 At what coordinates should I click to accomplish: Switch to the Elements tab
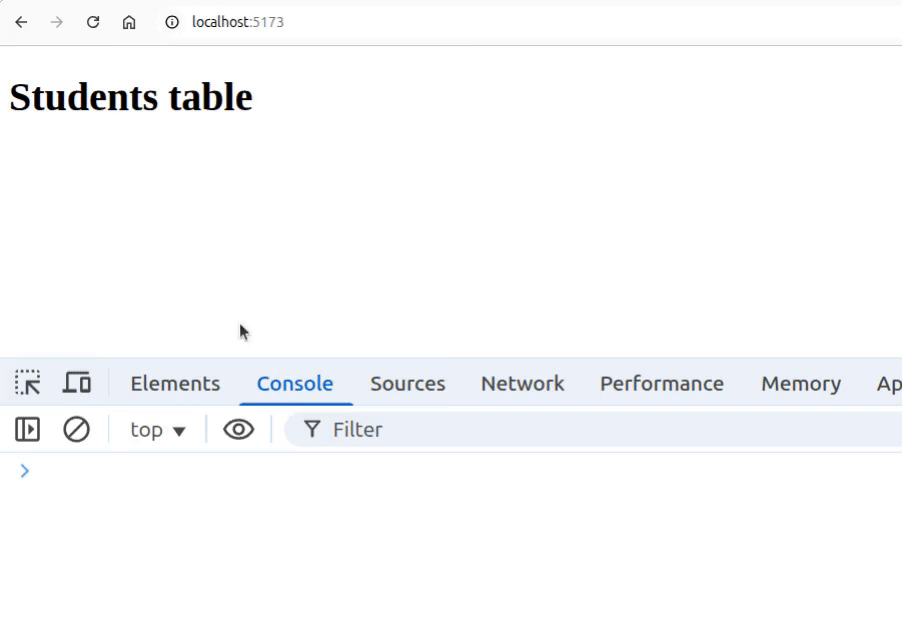pos(175,383)
